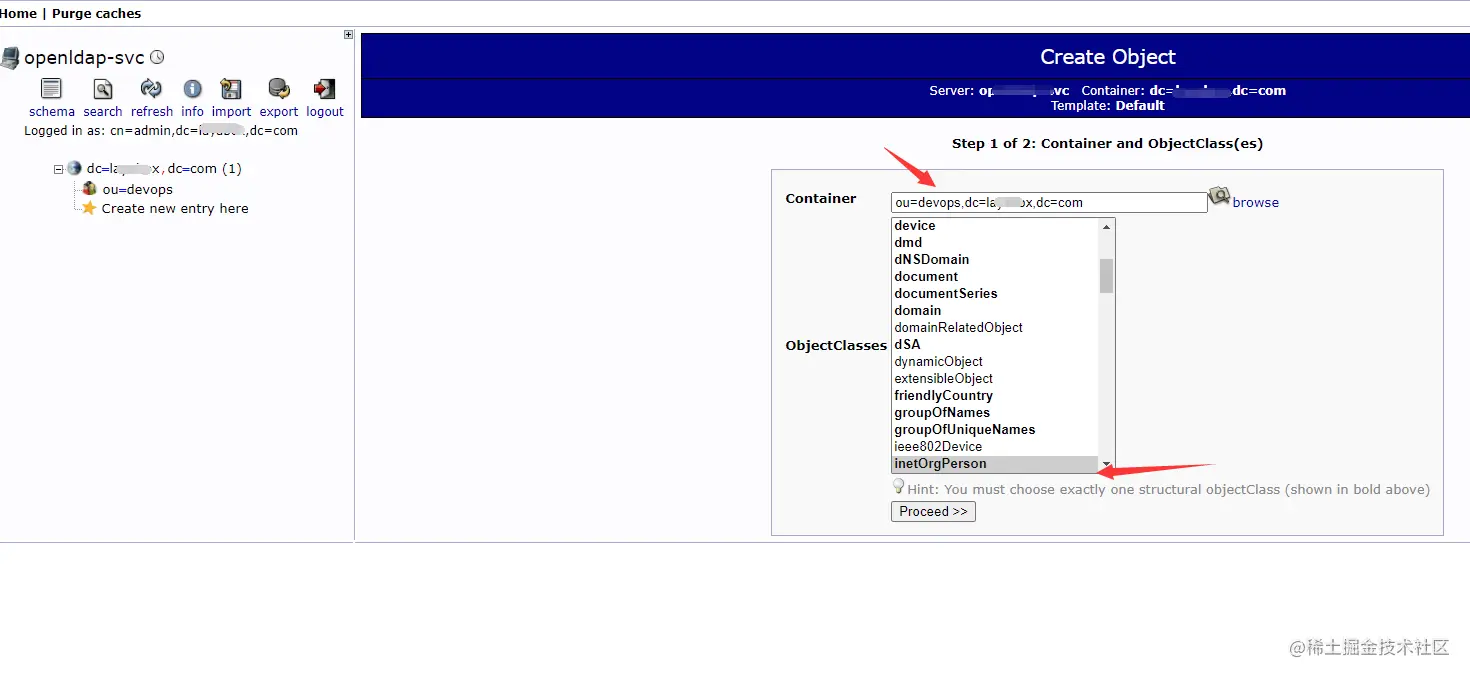Image resolution: width=1470 pixels, height=678 pixels.
Task: Select device in ObjectClasses list
Action: tap(995, 226)
